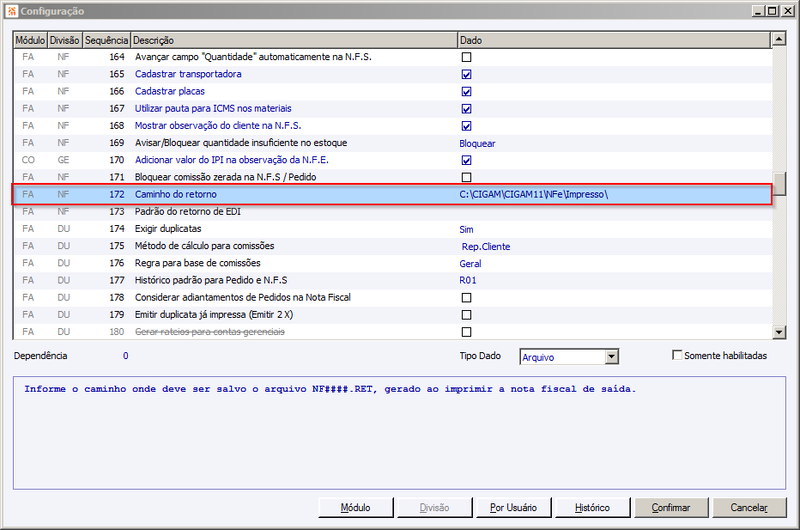Click the Geral value
This screenshot has height=530, width=800.
click(470, 264)
